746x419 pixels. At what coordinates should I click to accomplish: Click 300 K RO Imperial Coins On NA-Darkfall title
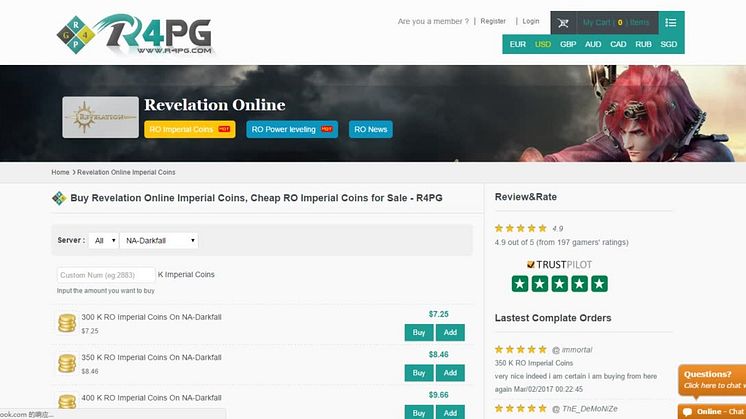point(151,317)
